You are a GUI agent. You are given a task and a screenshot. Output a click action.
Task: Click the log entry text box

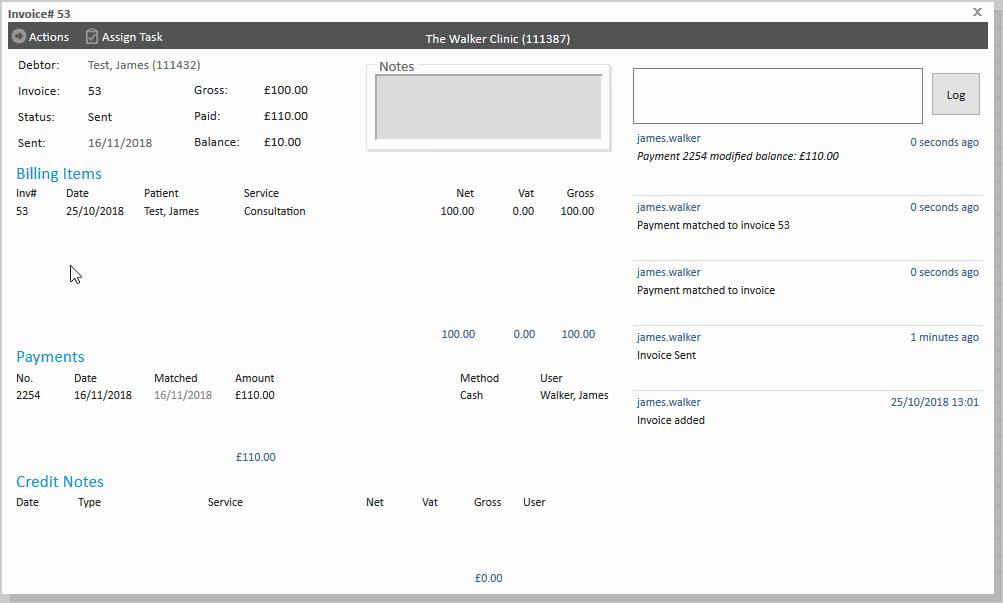[777, 96]
